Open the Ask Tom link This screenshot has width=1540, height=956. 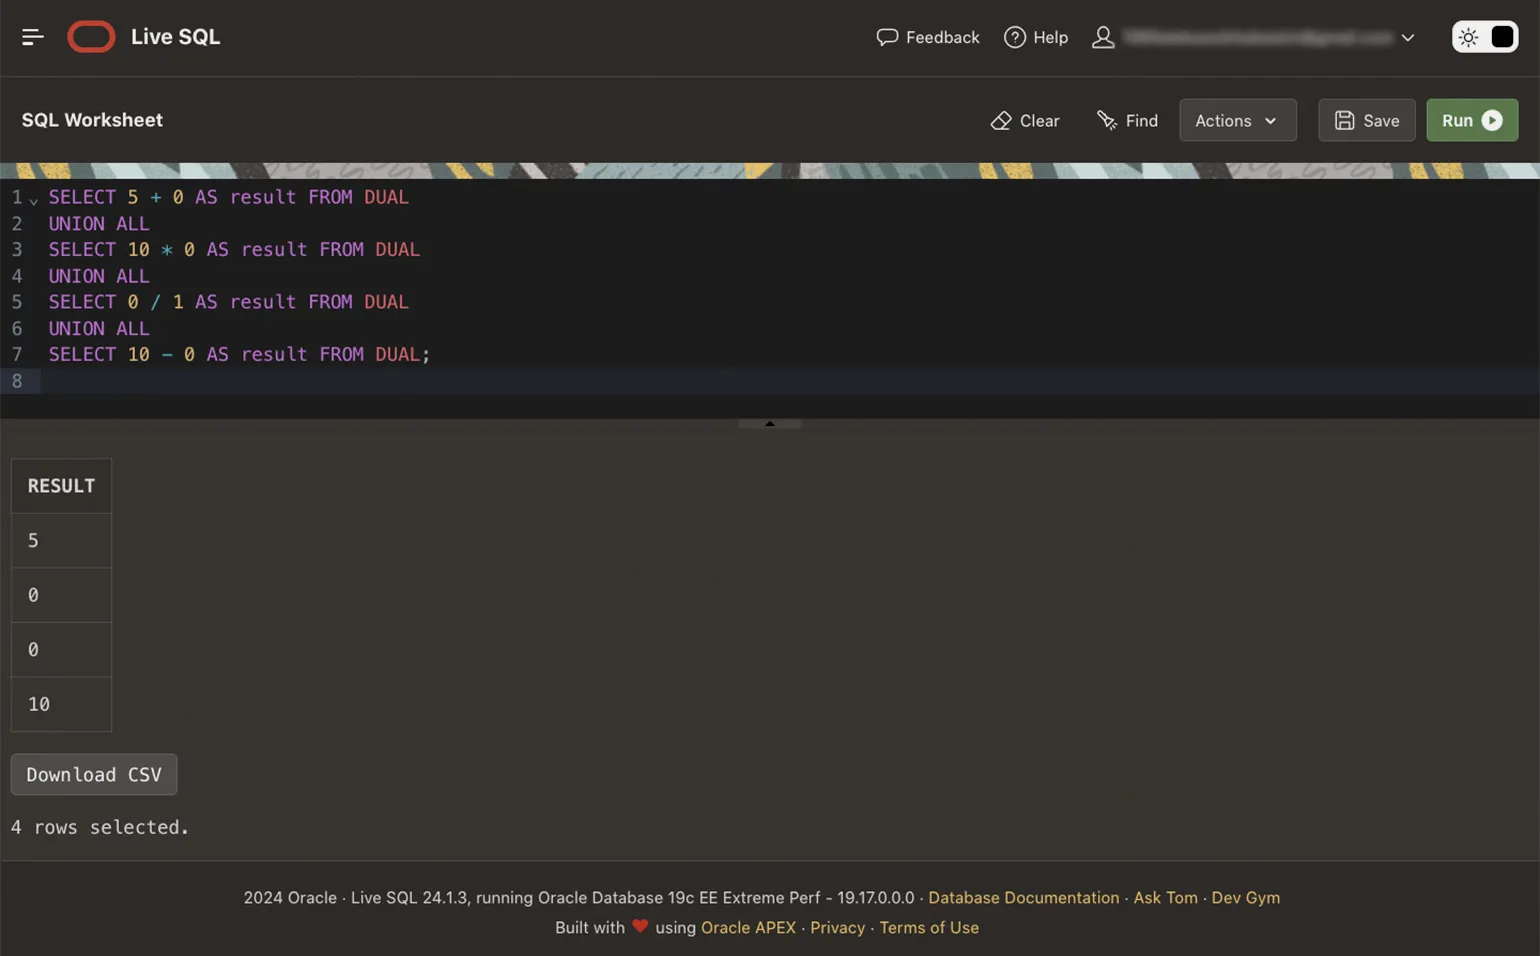pos(1165,897)
